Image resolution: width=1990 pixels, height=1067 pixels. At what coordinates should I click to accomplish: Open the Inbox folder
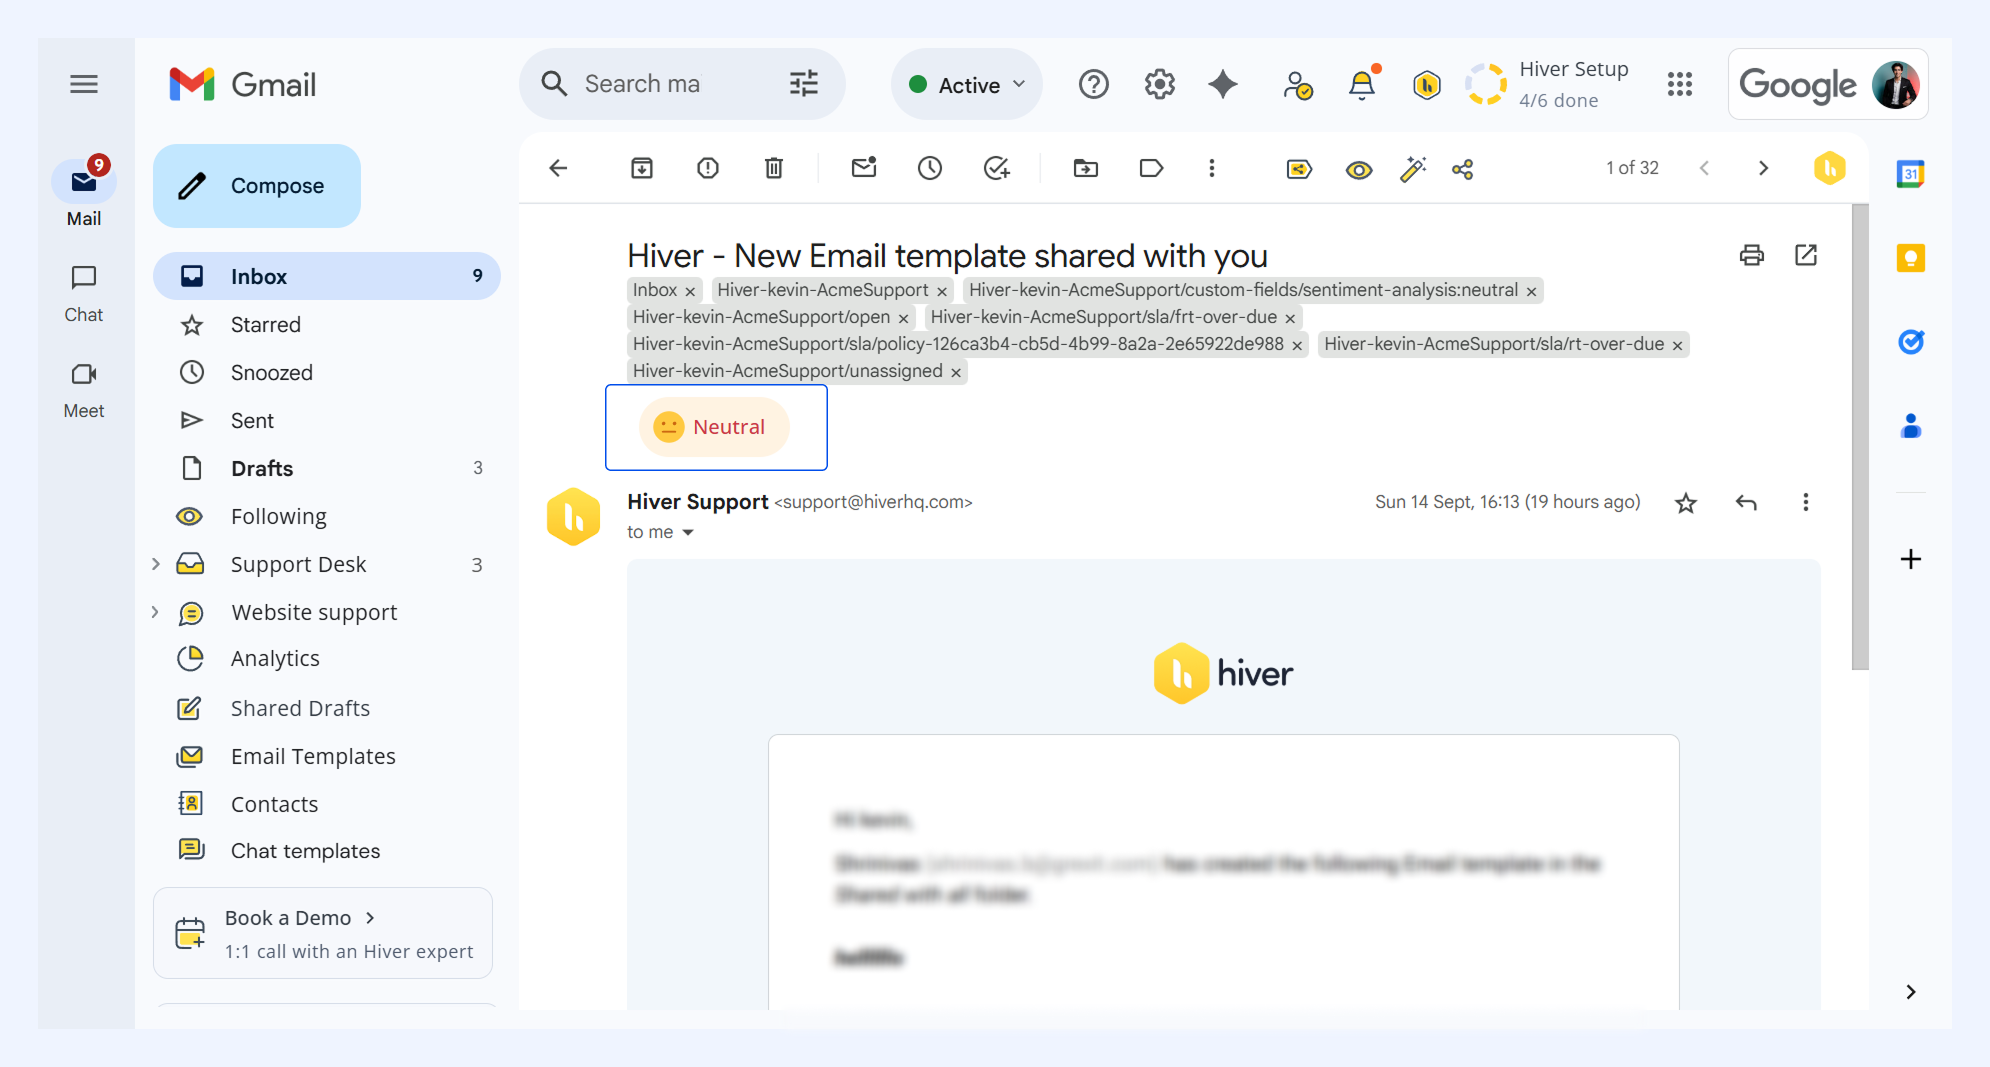[327, 276]
